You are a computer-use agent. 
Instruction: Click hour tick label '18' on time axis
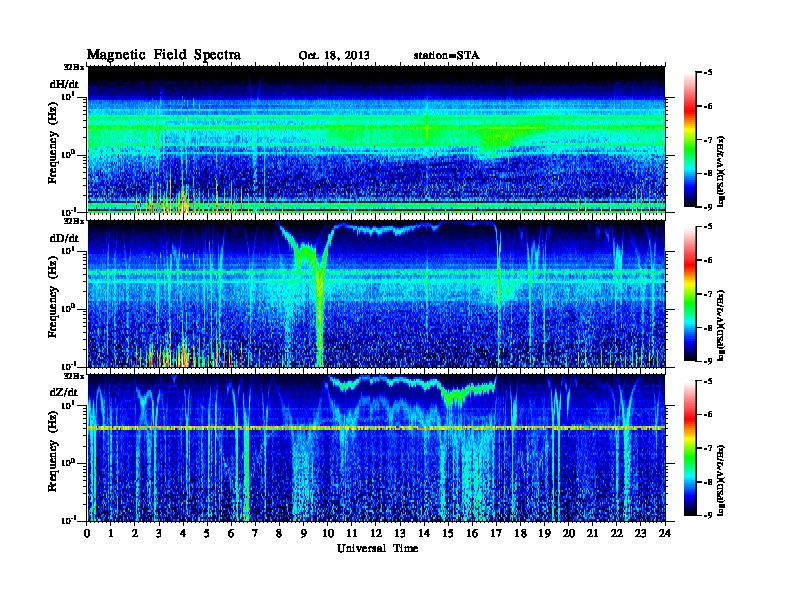coord(520,533)
